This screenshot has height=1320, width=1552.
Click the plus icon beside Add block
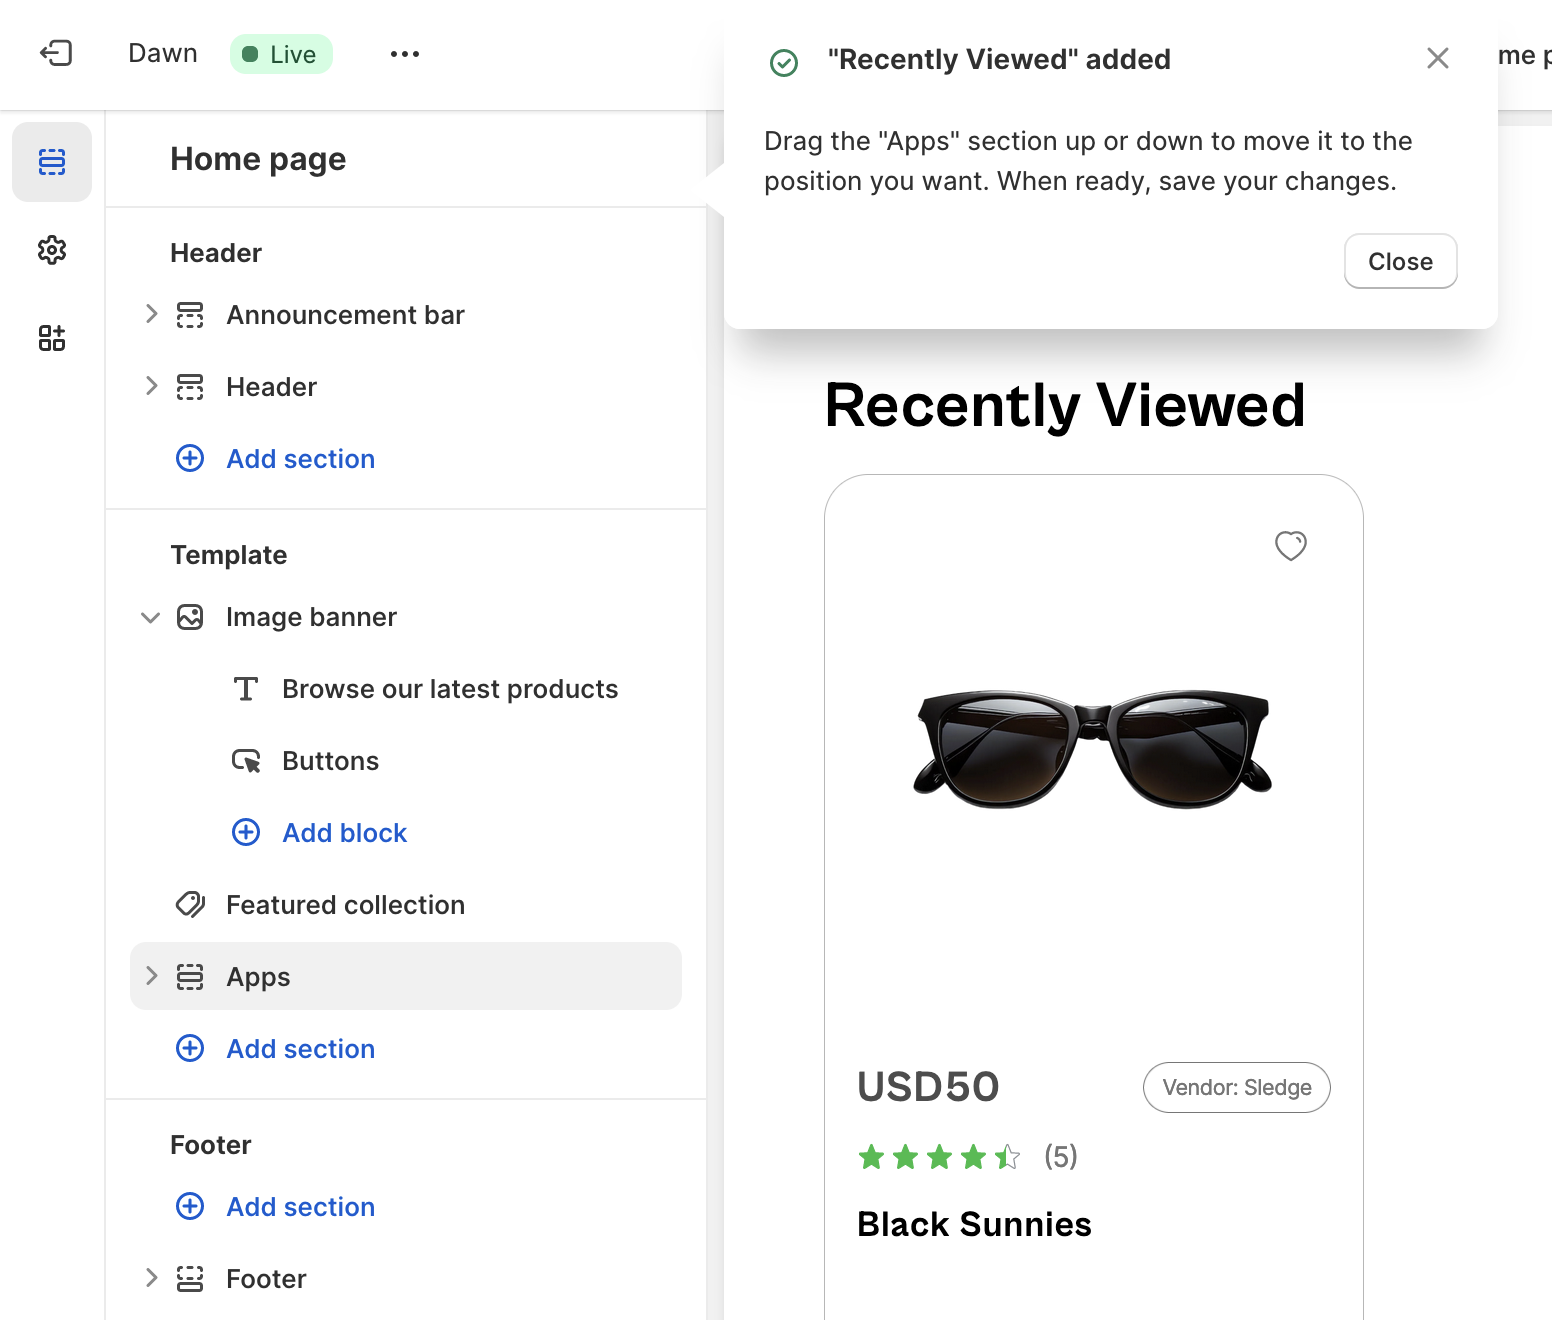pyautogui.click(x=246, y=833)
